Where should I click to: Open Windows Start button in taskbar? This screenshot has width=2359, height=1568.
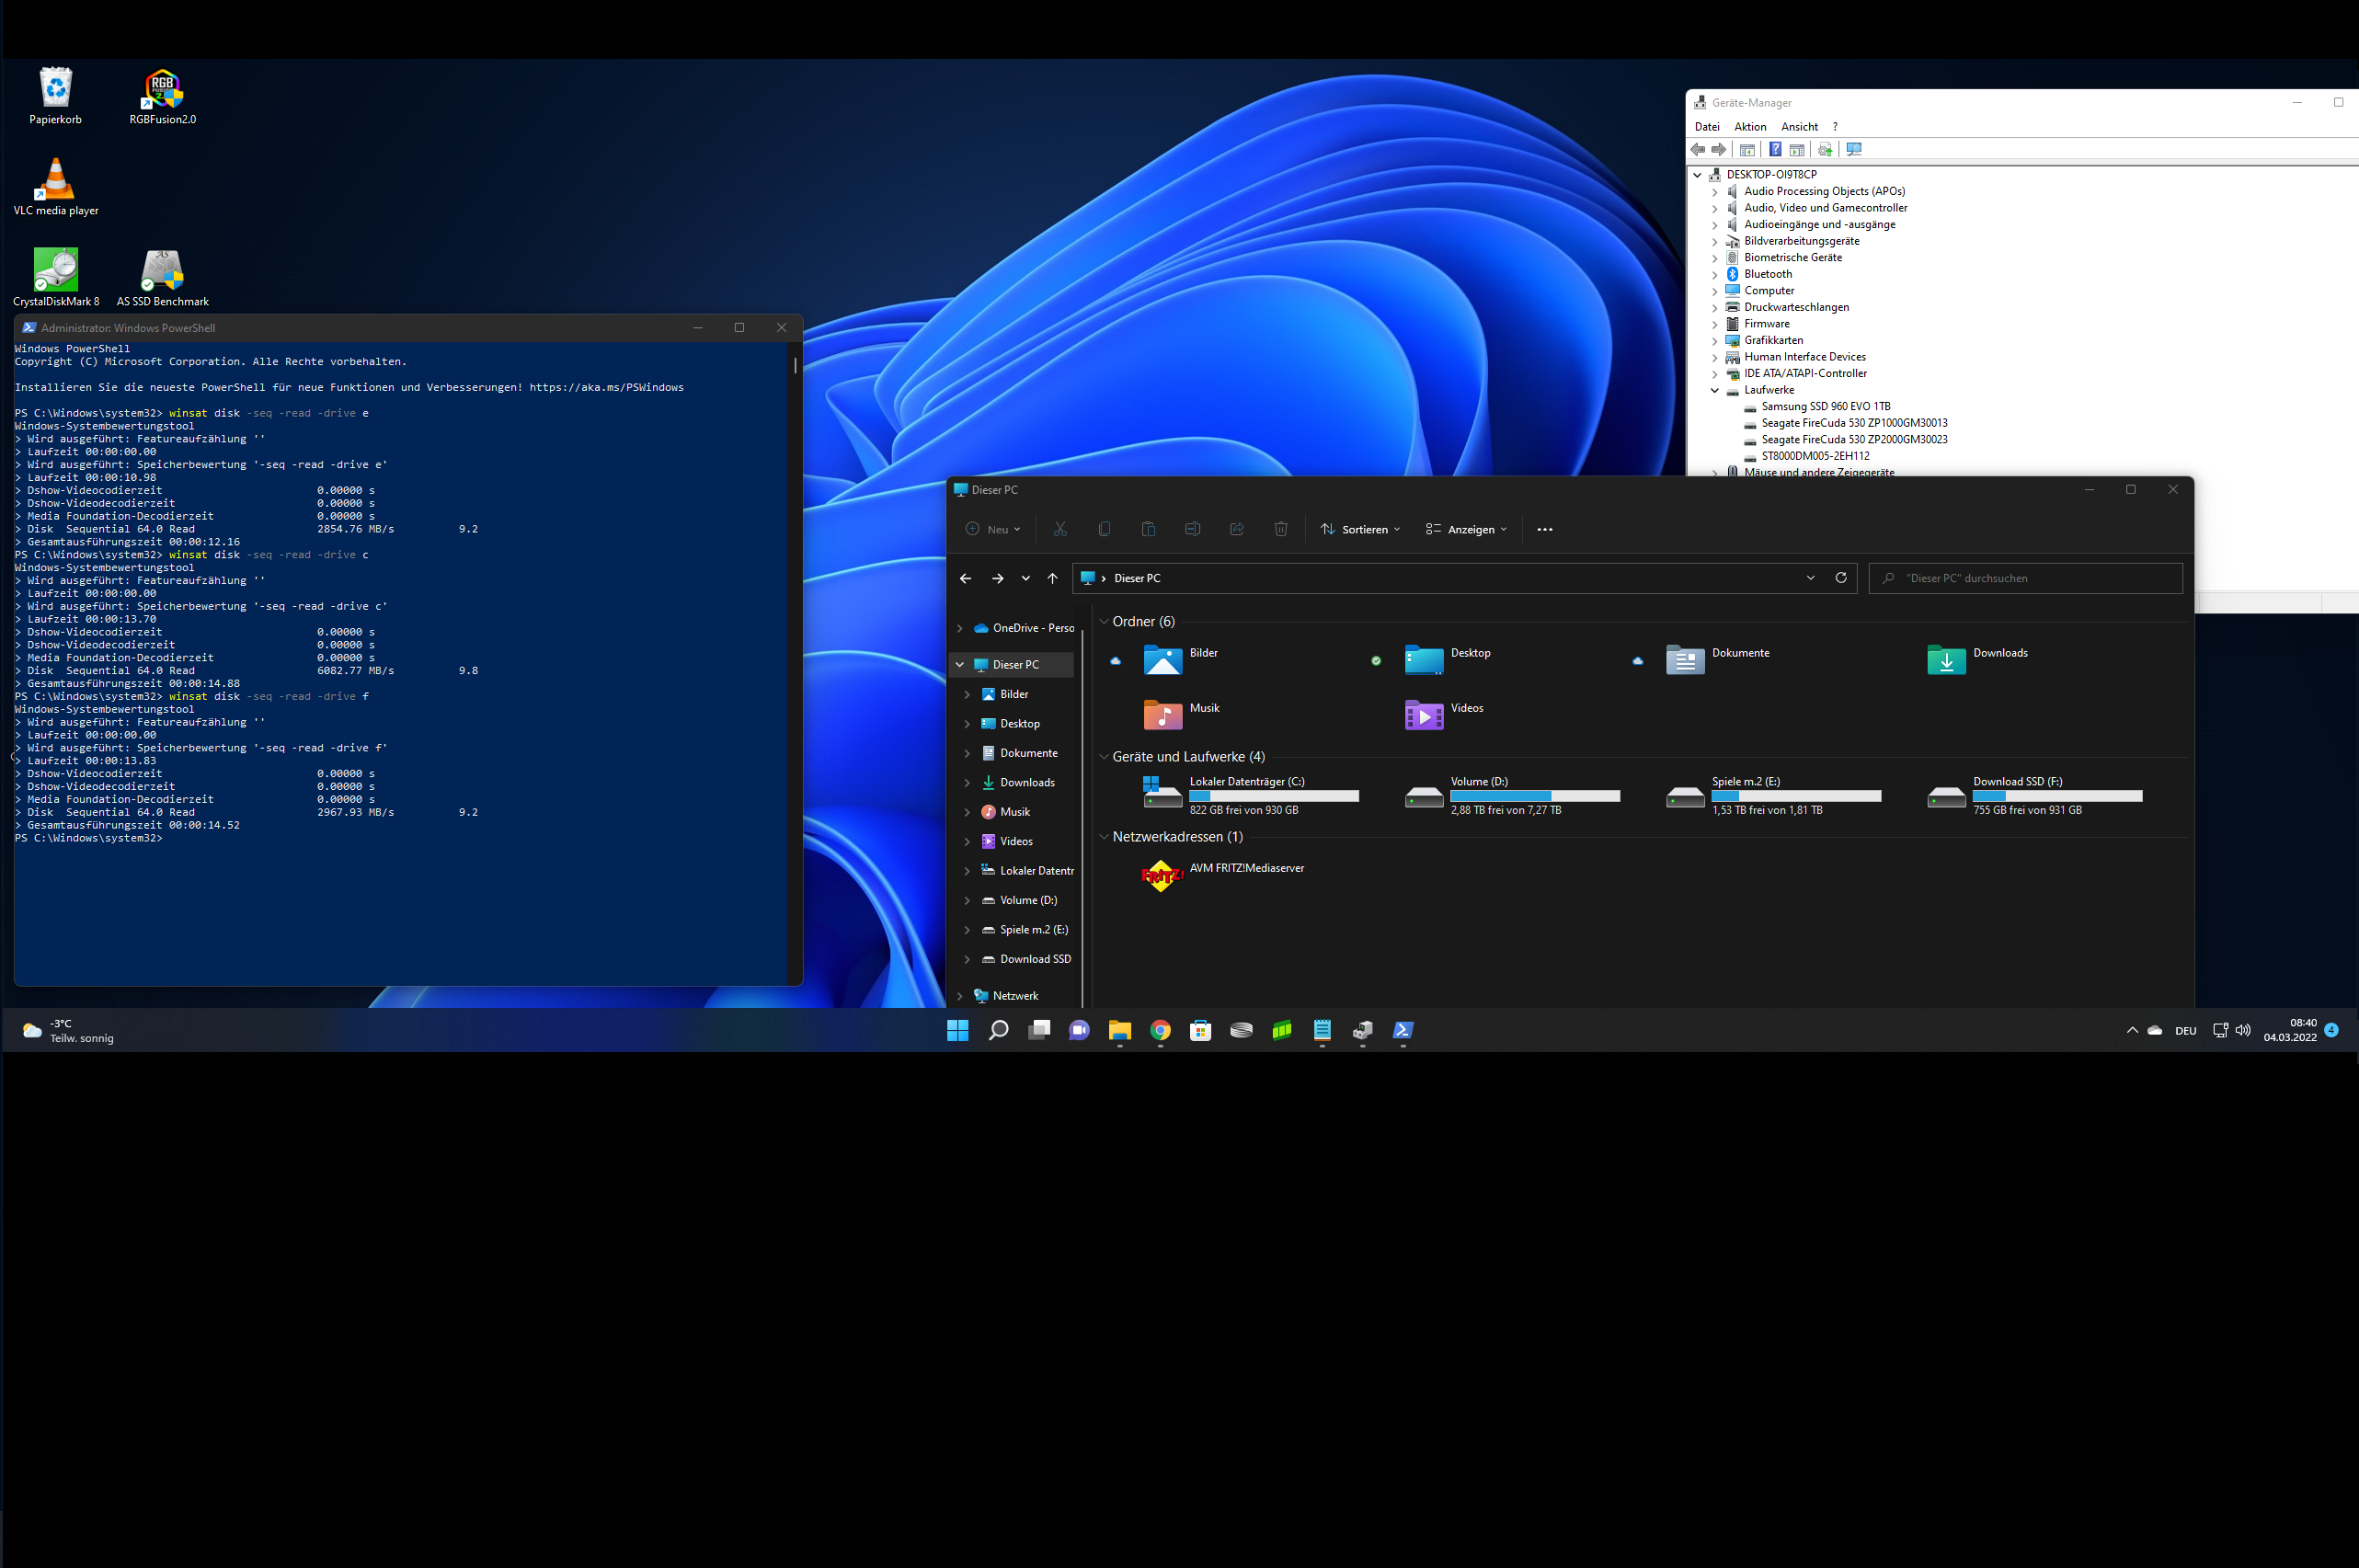click(x=957, y=1030)
